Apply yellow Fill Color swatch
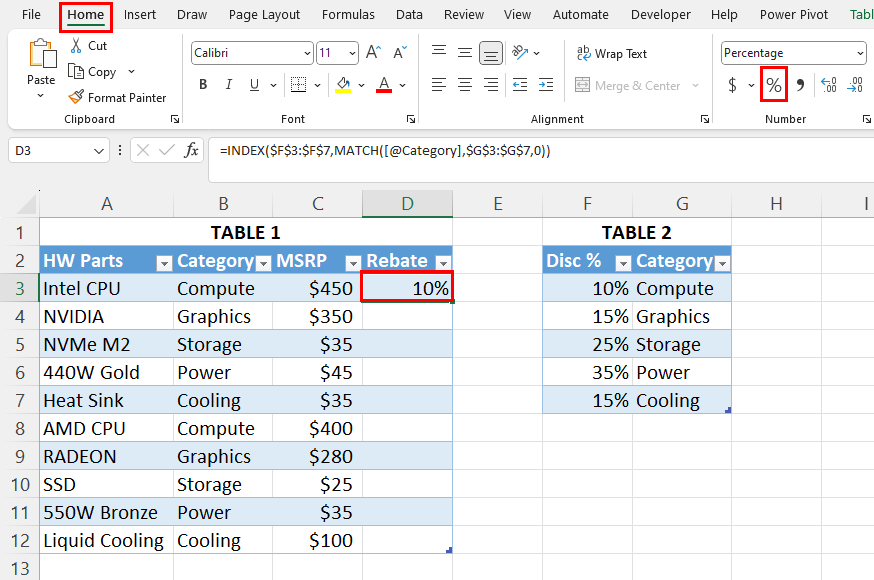Screen dimensions: 874x580 pyautogui.click(x=343, y=85)
